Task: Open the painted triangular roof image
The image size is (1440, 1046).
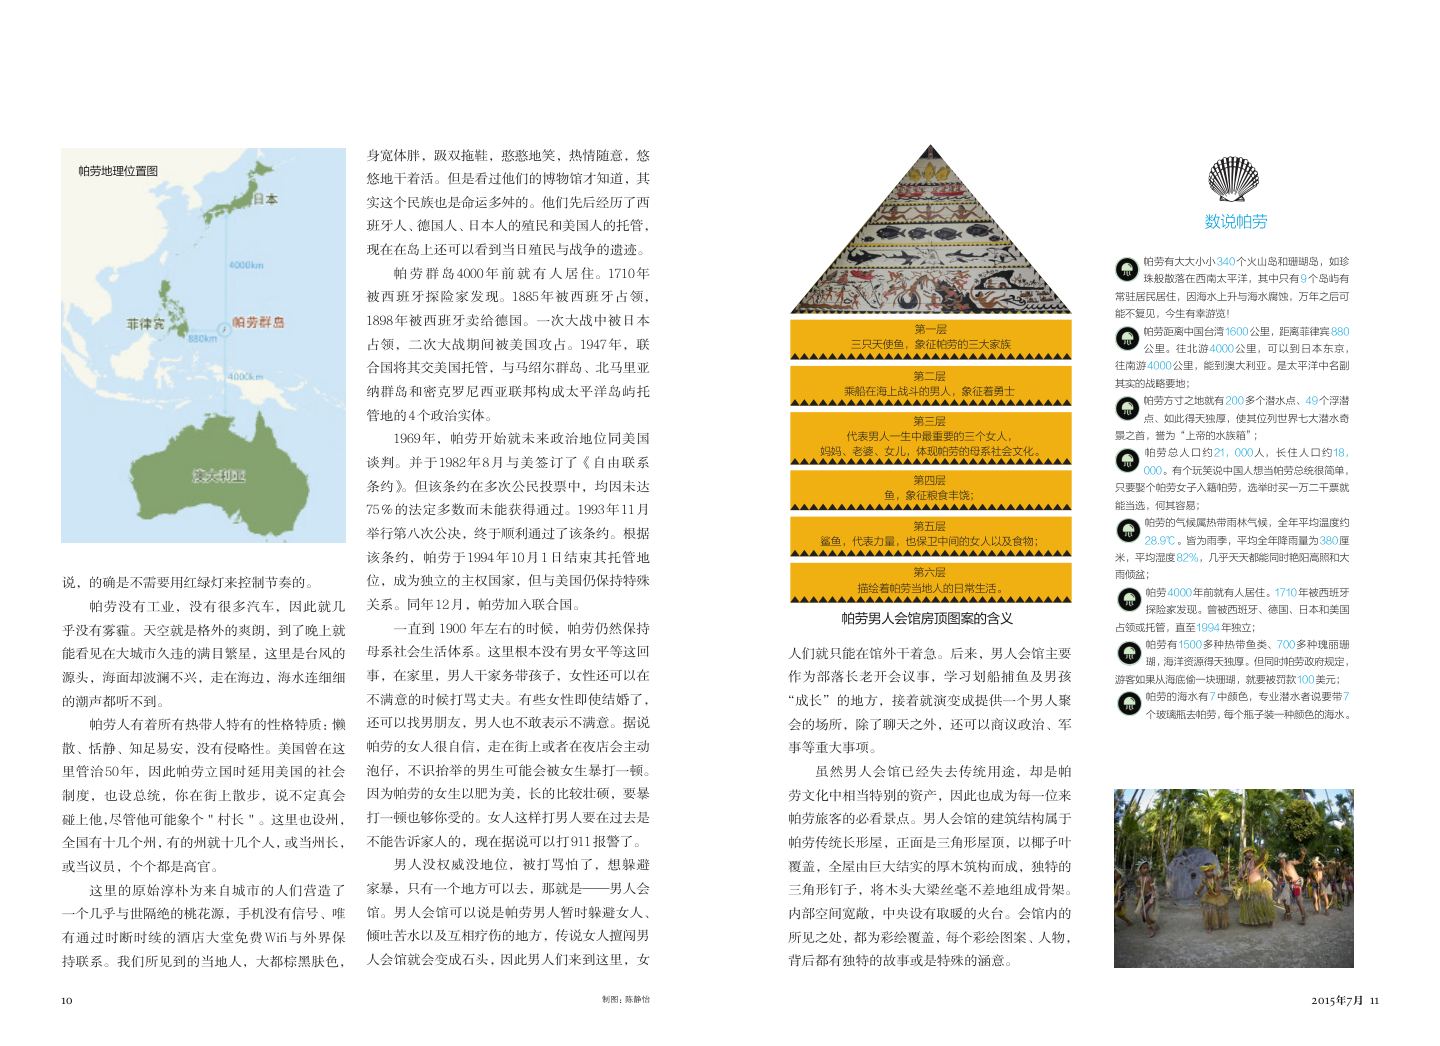Action: 930,230
